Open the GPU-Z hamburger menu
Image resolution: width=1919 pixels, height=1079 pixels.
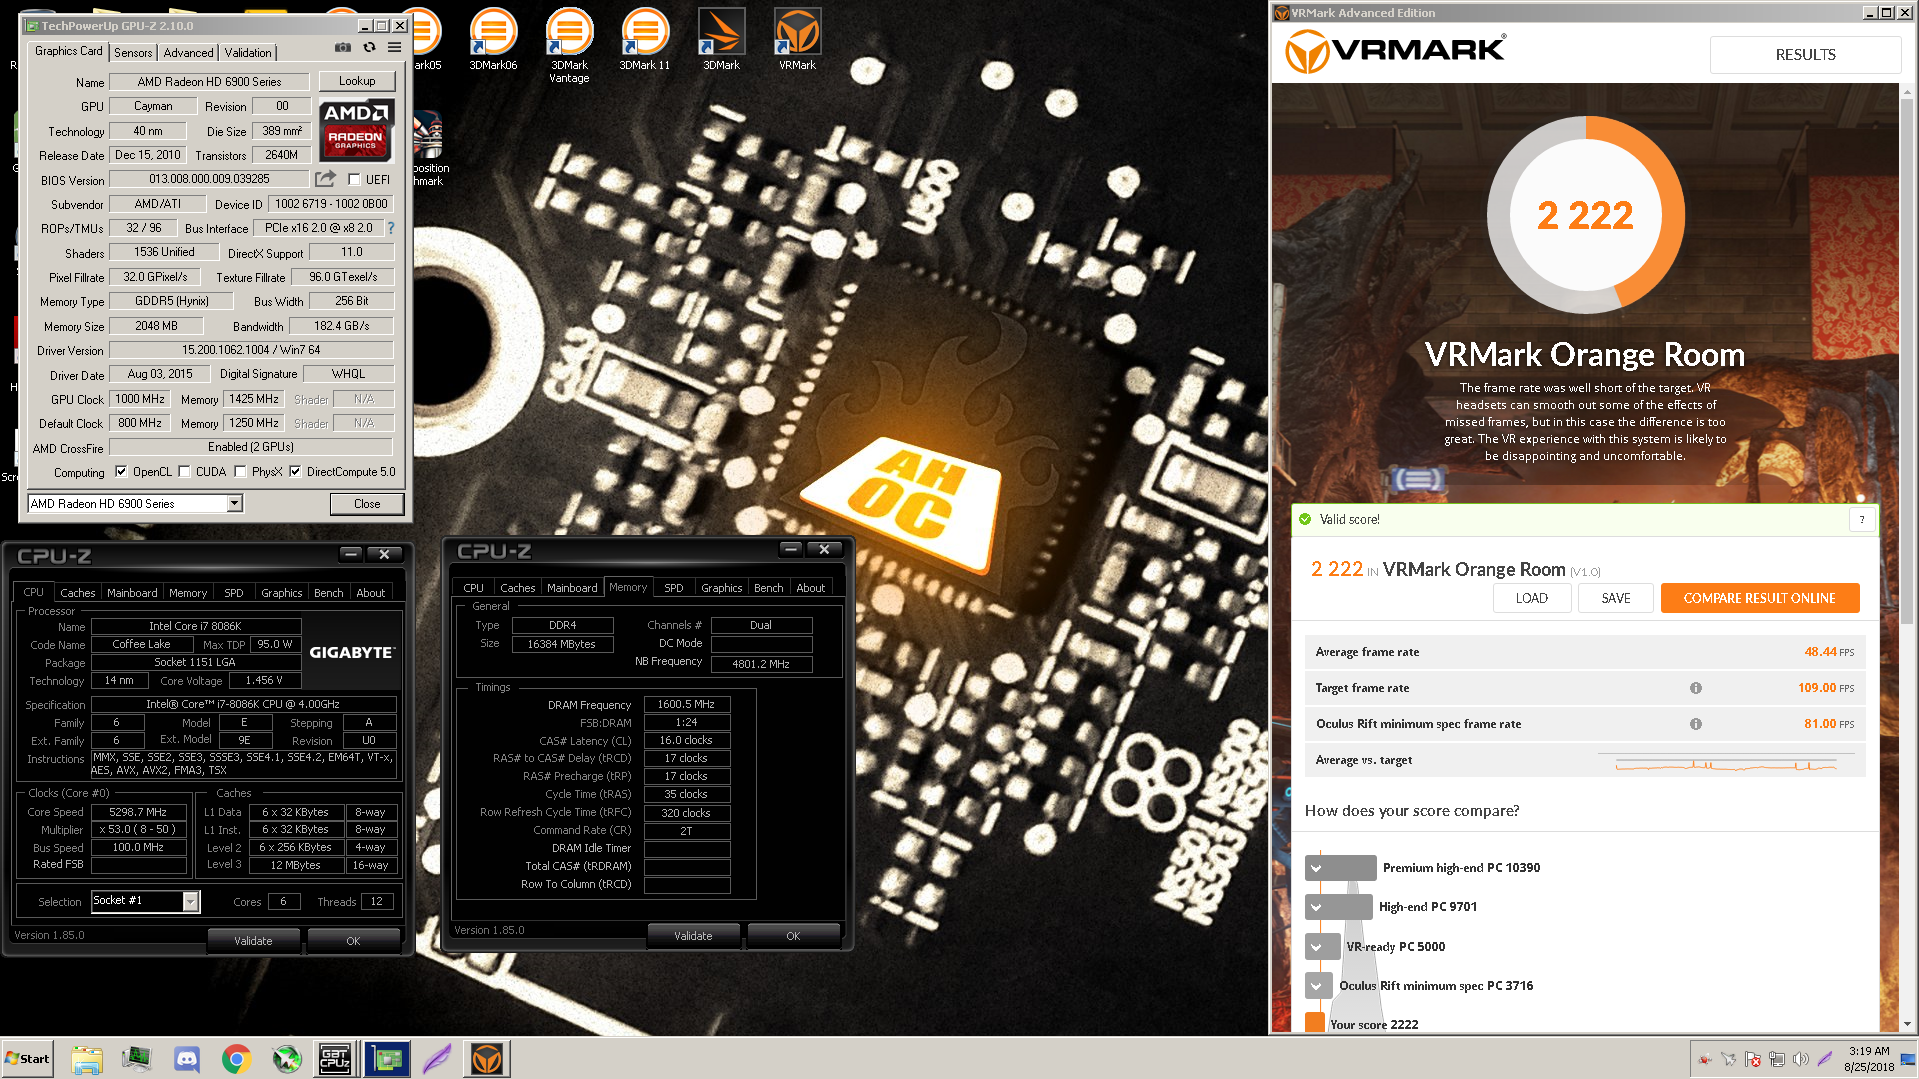click(395, 47)
